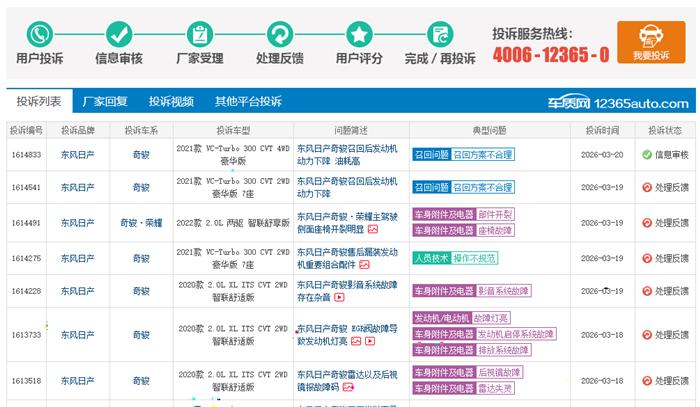Click the 完成/再投诉 document icon

click(439, 34)
